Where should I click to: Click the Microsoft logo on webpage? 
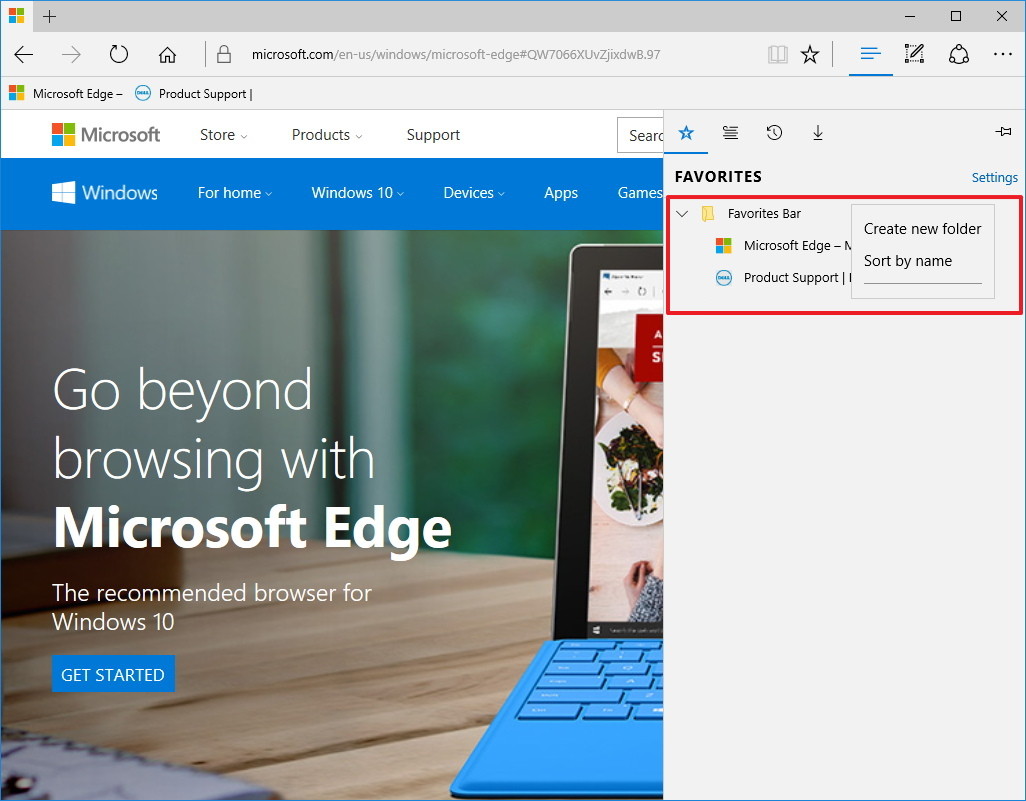(105, 134)
